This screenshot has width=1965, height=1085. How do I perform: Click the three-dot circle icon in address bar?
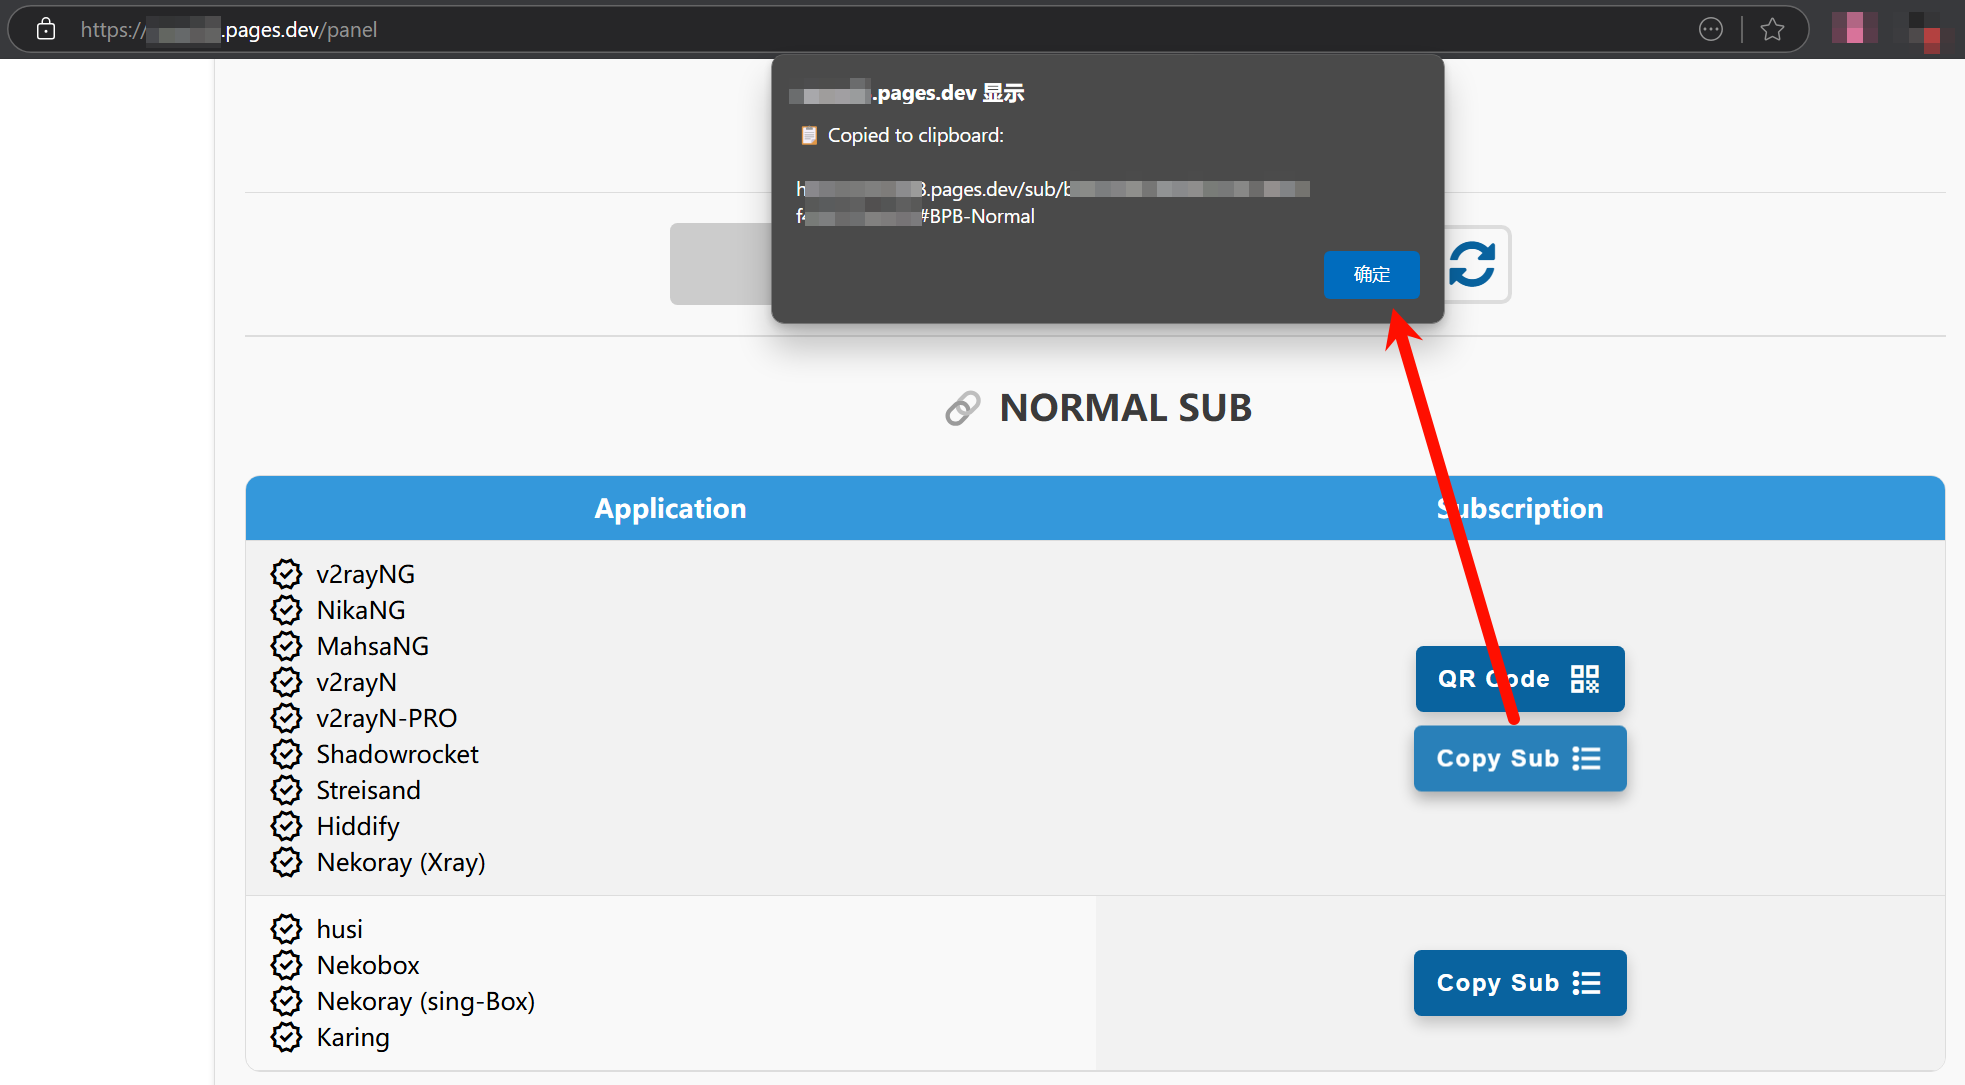(1711, 30)
